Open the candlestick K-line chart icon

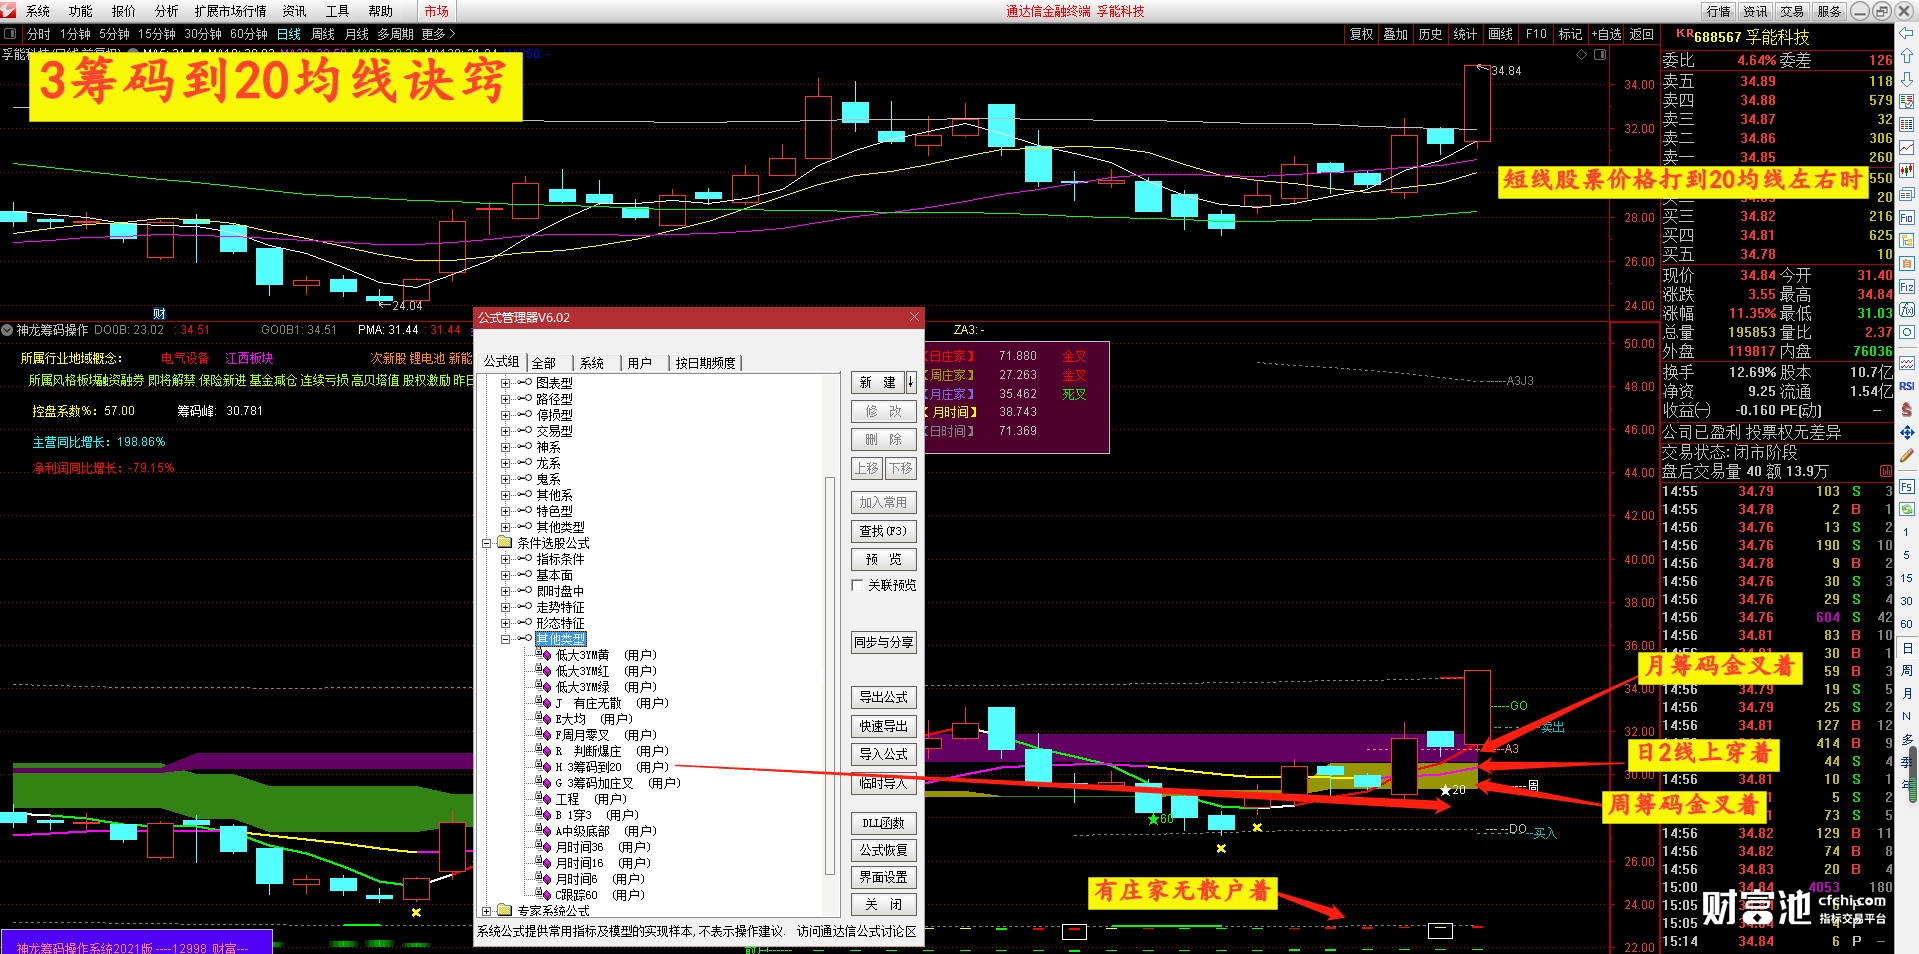coord(1907,169)
